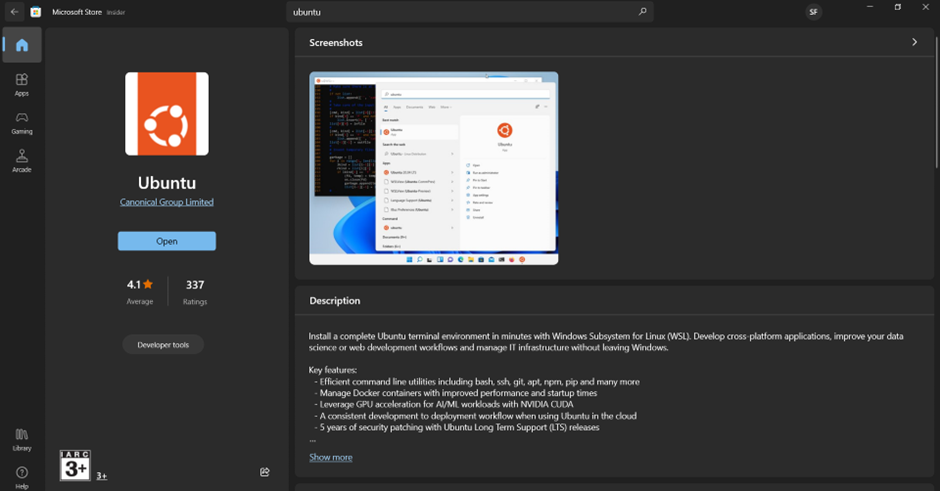Expand description with Show more
Screen dimensions: 940x491
(x=331, y=457)
